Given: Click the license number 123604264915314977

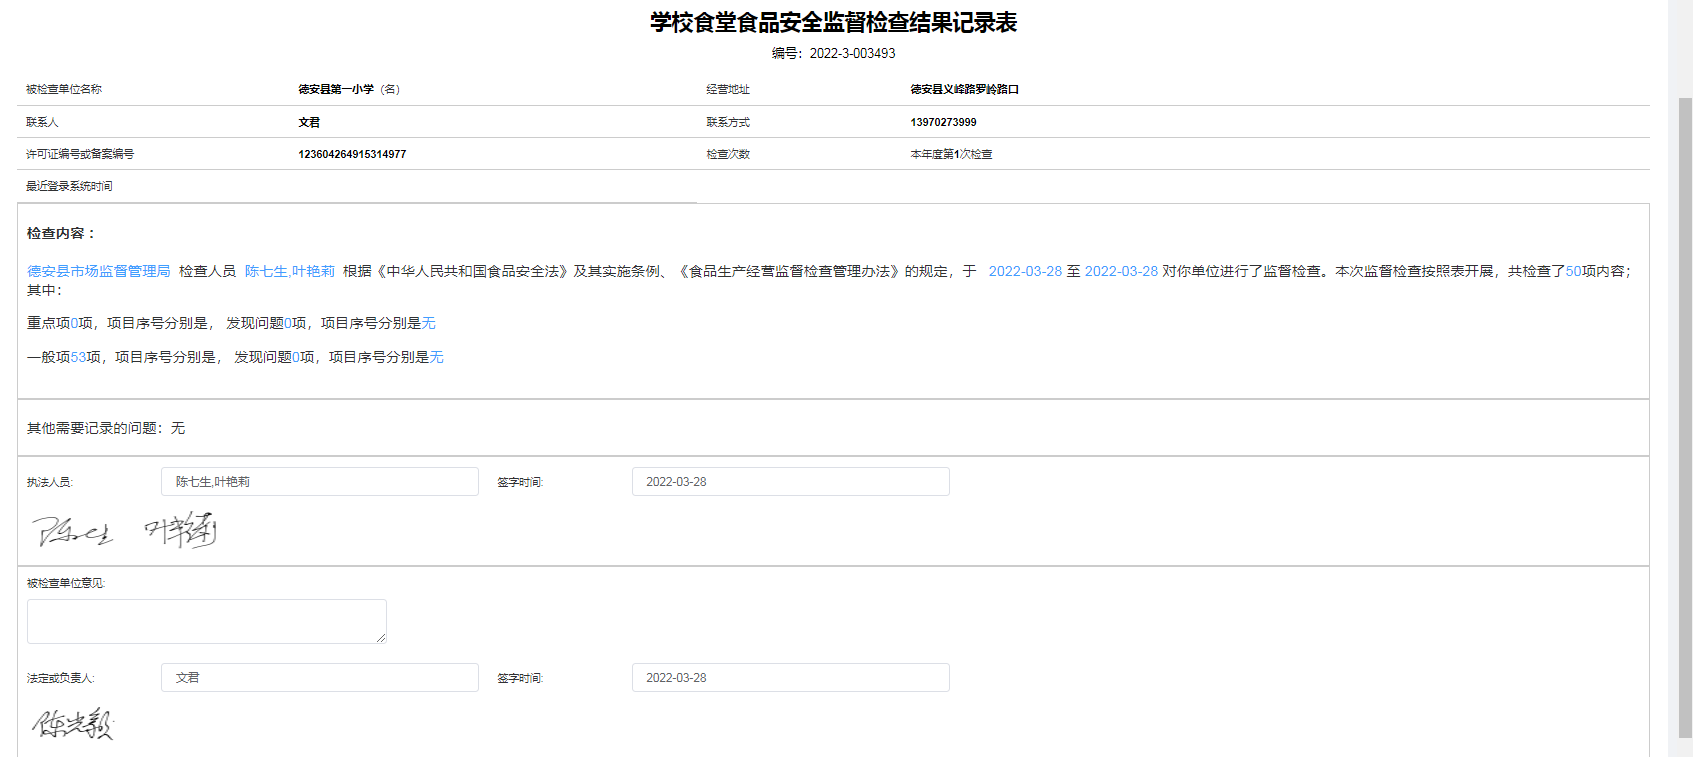Looking at the screenshot, I should (352, 154).
